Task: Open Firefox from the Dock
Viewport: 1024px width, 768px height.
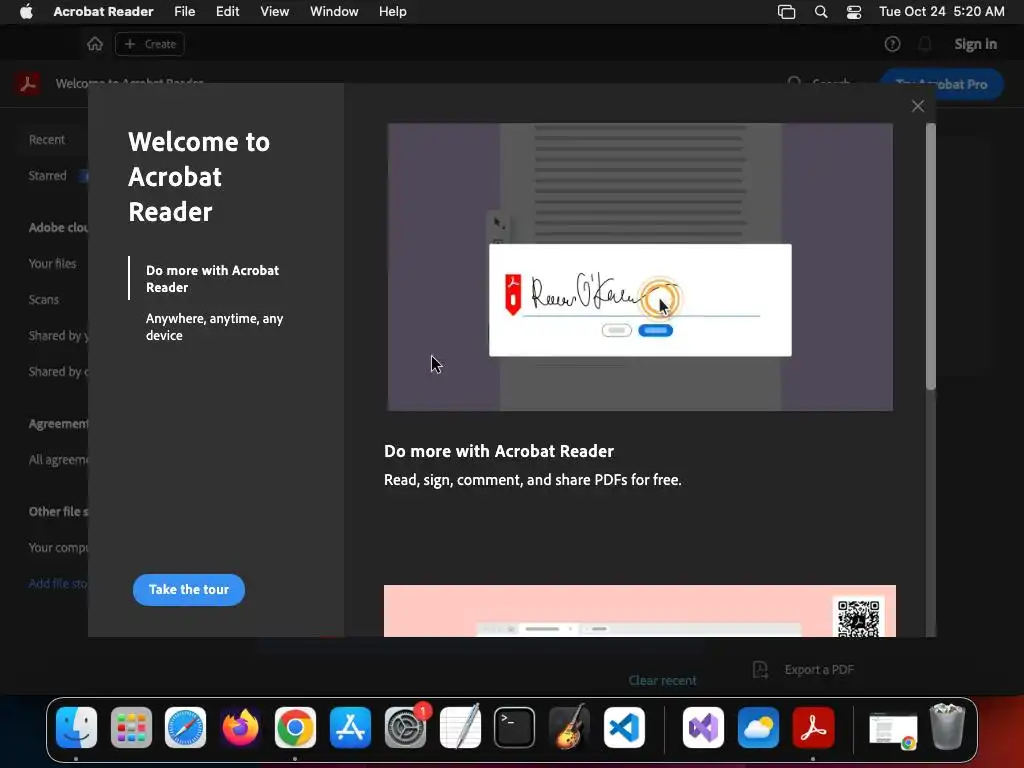Action: (x=240, y=728)
